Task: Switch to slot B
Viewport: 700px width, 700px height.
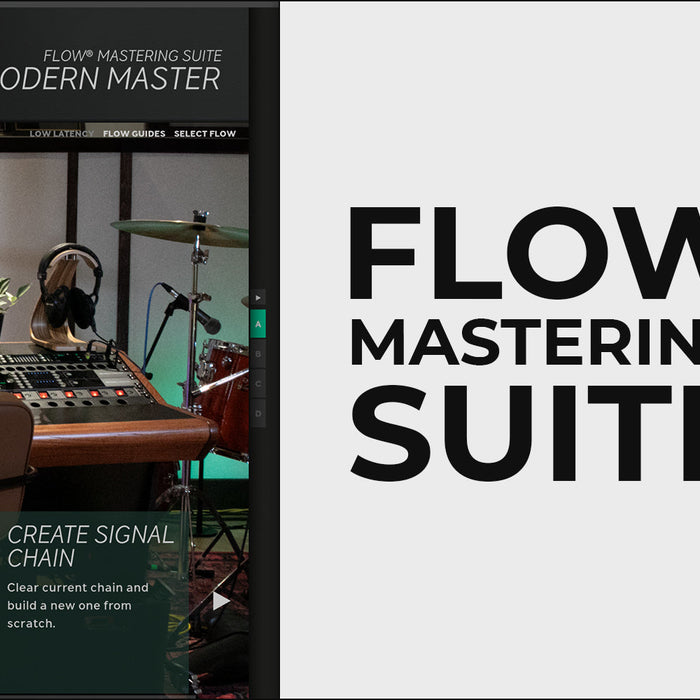Action: click(x=258, y=354)
